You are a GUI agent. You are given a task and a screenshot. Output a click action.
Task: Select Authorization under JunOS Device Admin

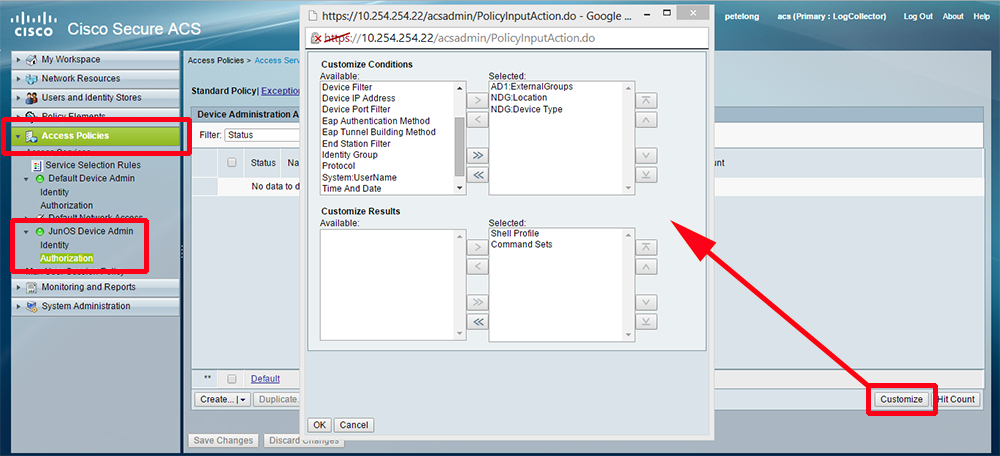[x=66, y=258]
